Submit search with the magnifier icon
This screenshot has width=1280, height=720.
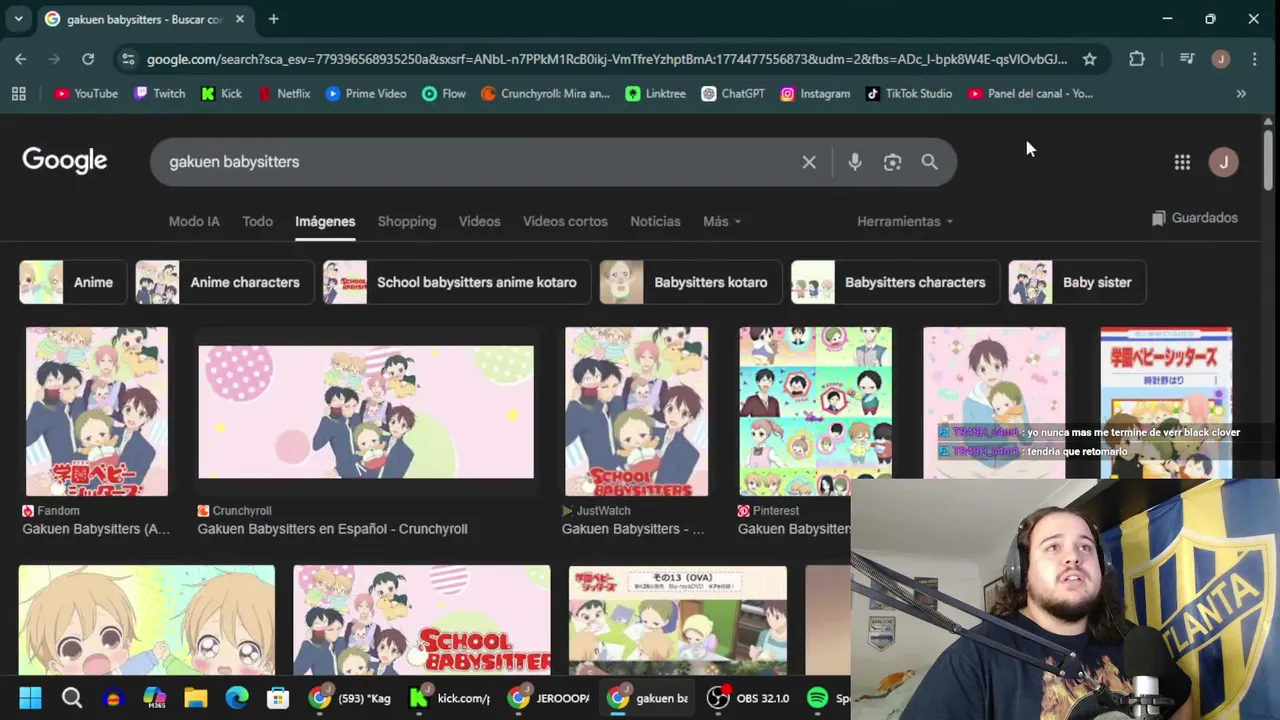pos(930,162)
